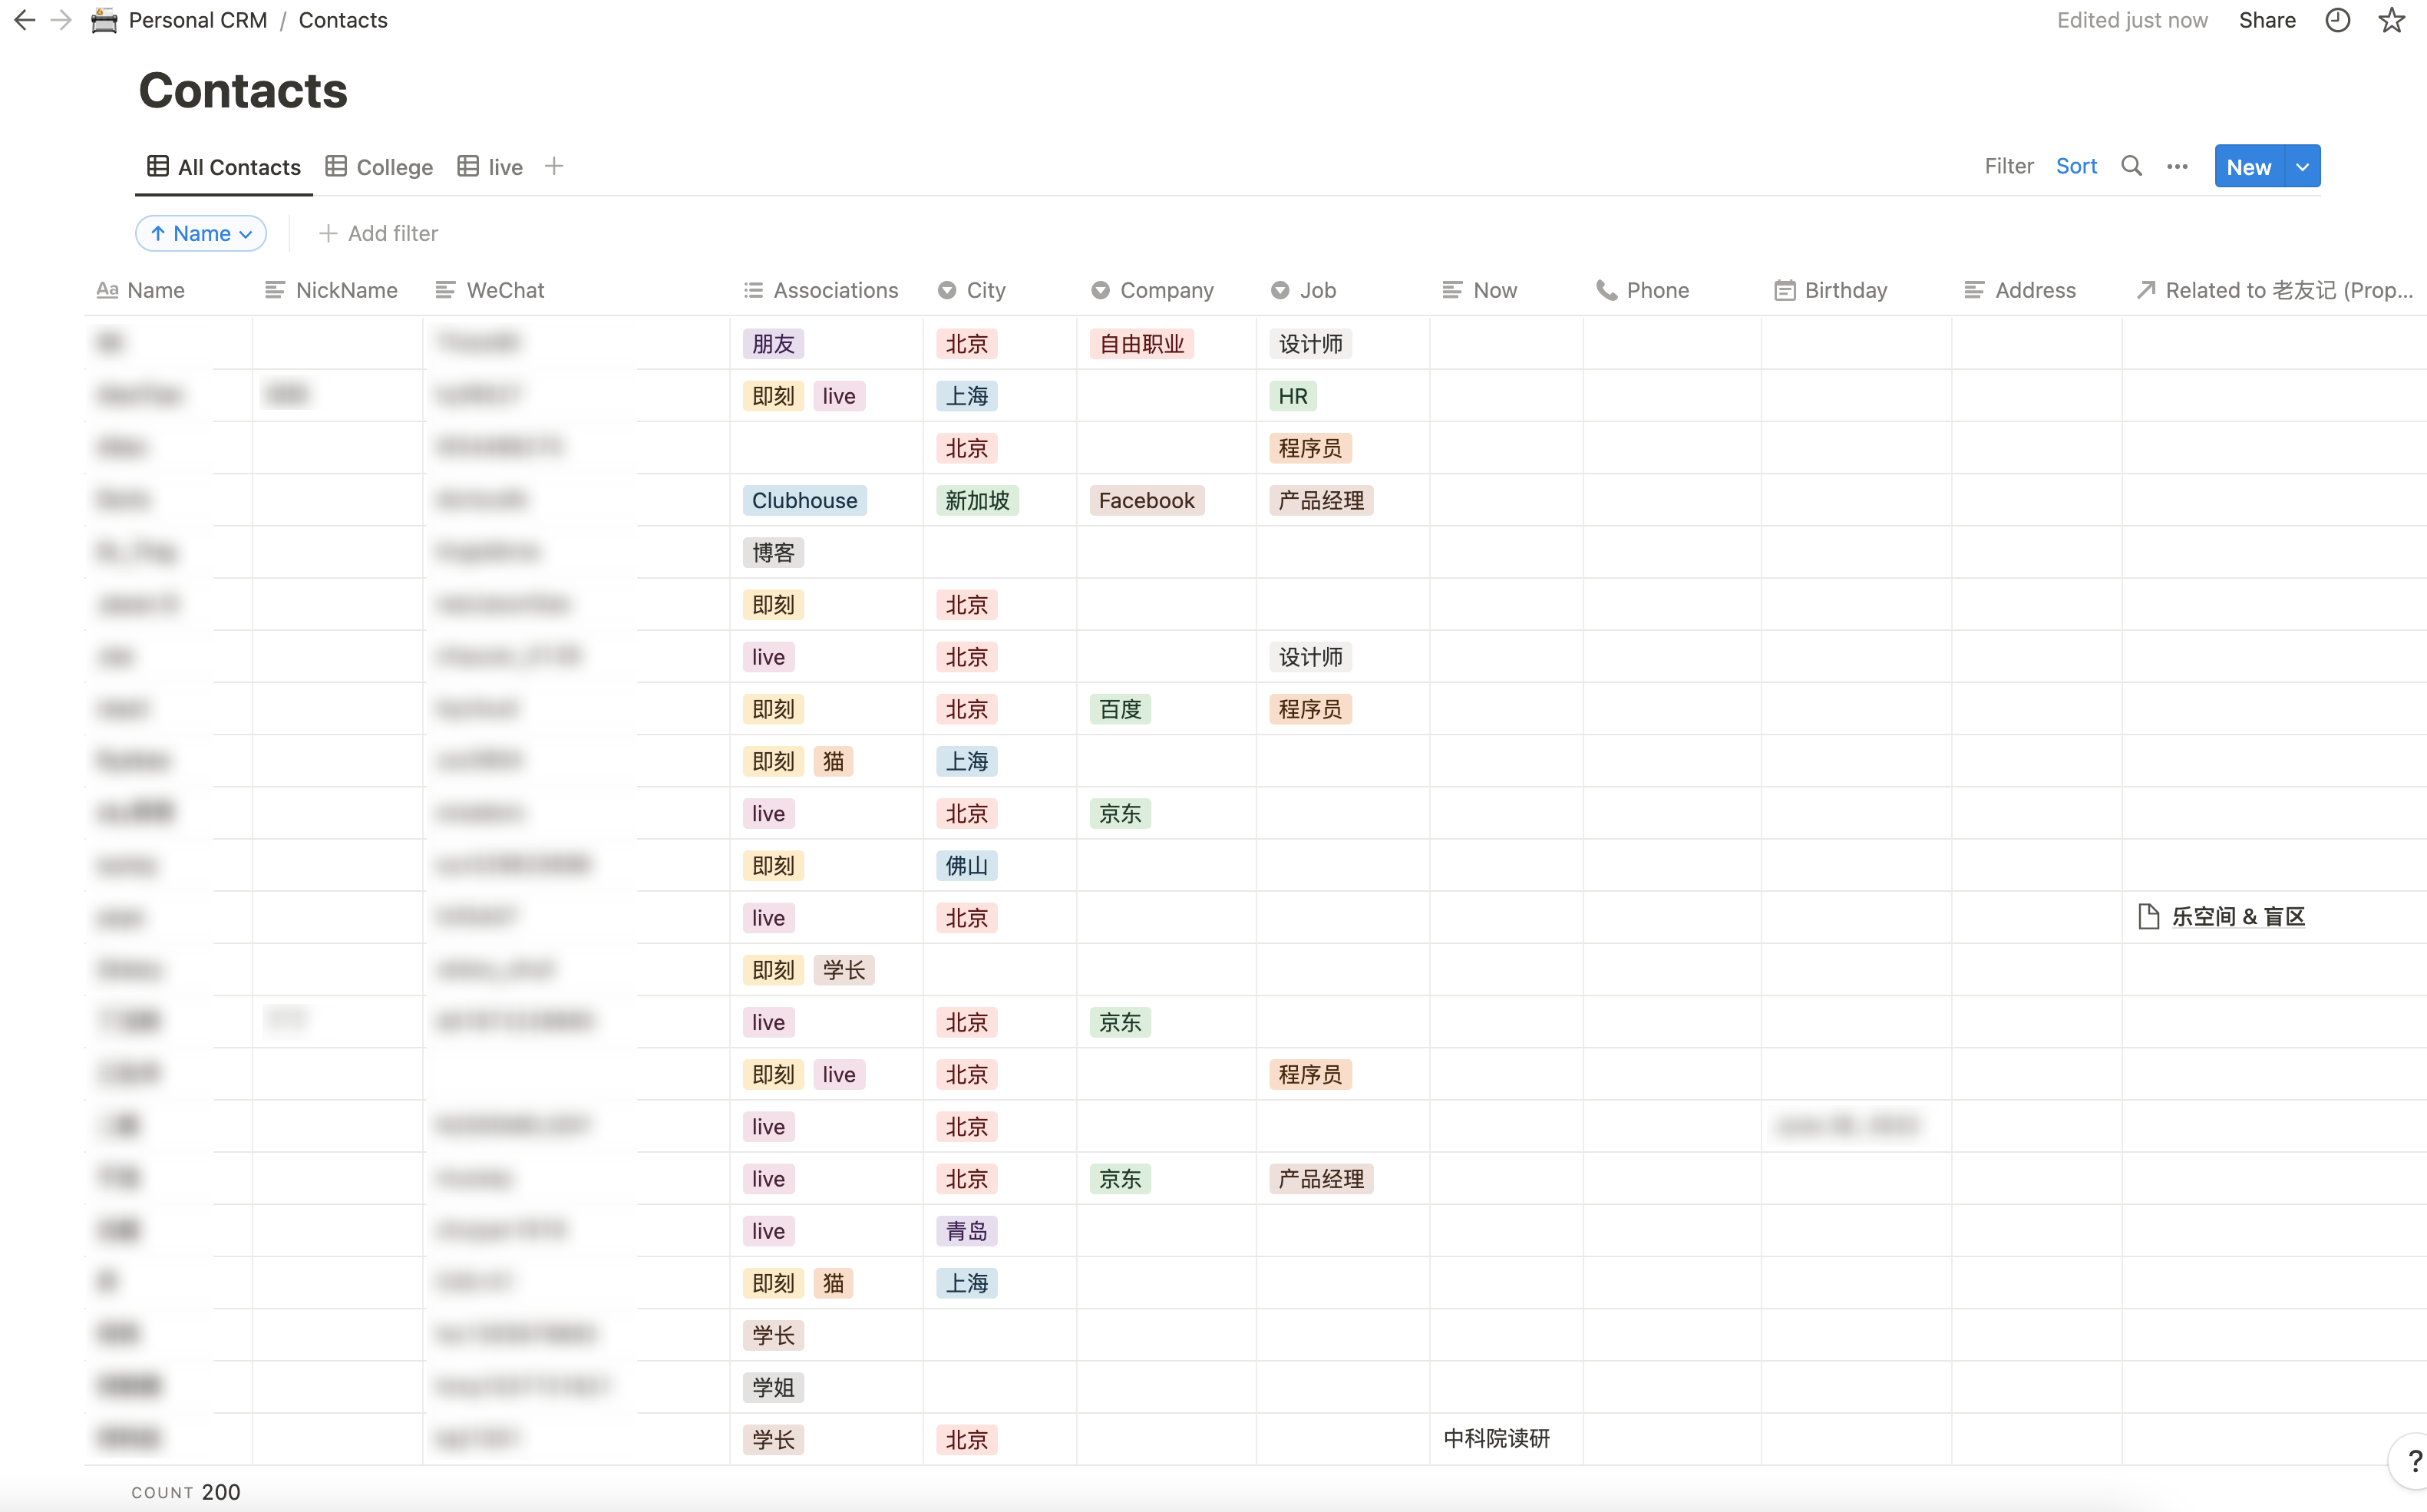
Task: Open the help question mark button
Action: [2413, 1461]
